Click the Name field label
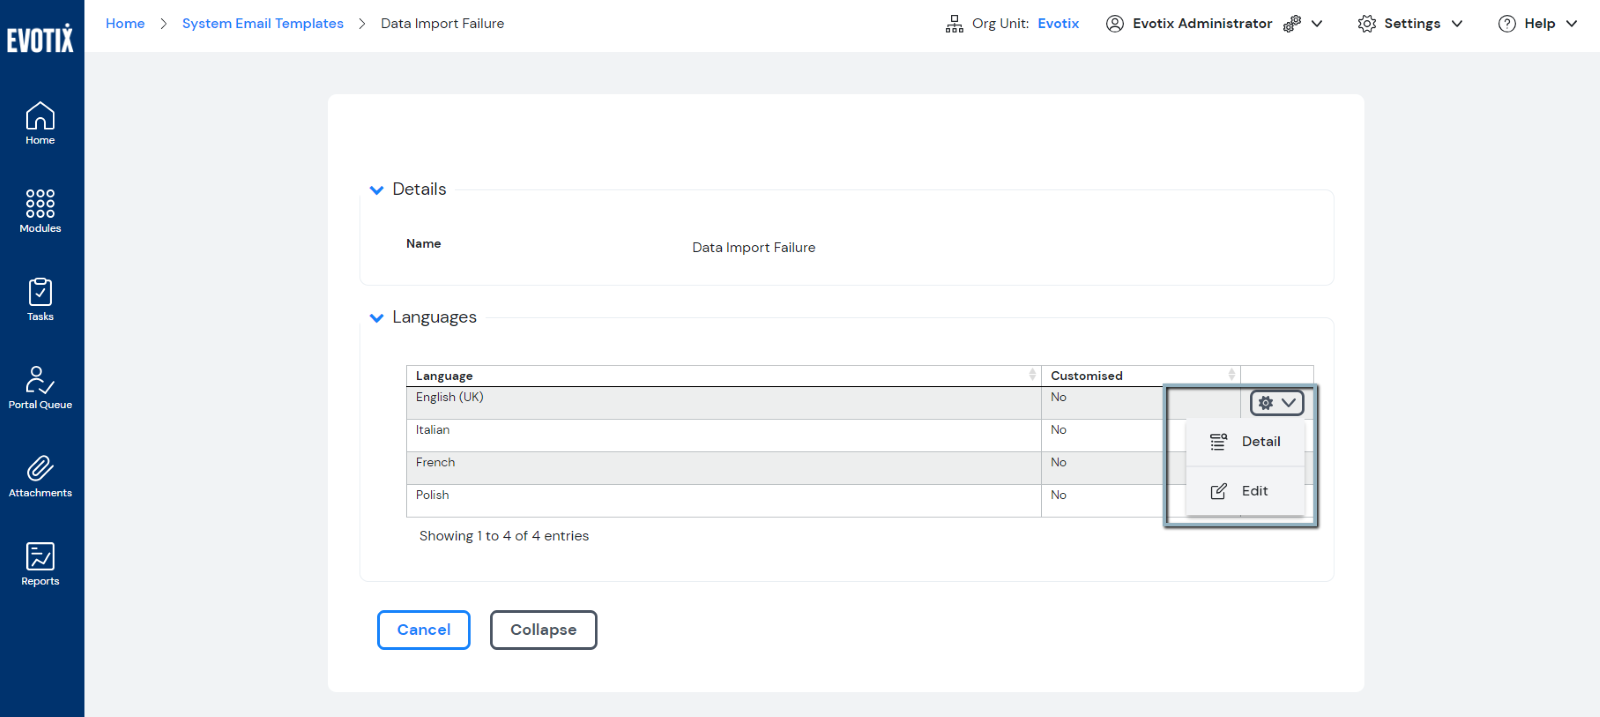This screenshot has width=1600, height=717. tap(423, 244)
